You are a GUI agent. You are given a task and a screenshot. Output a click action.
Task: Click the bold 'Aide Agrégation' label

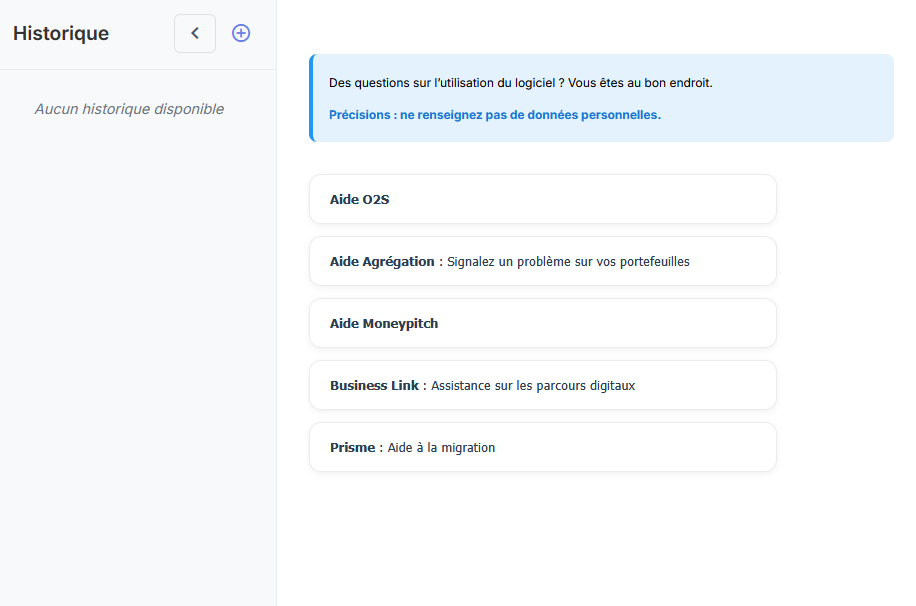point(383,262)
